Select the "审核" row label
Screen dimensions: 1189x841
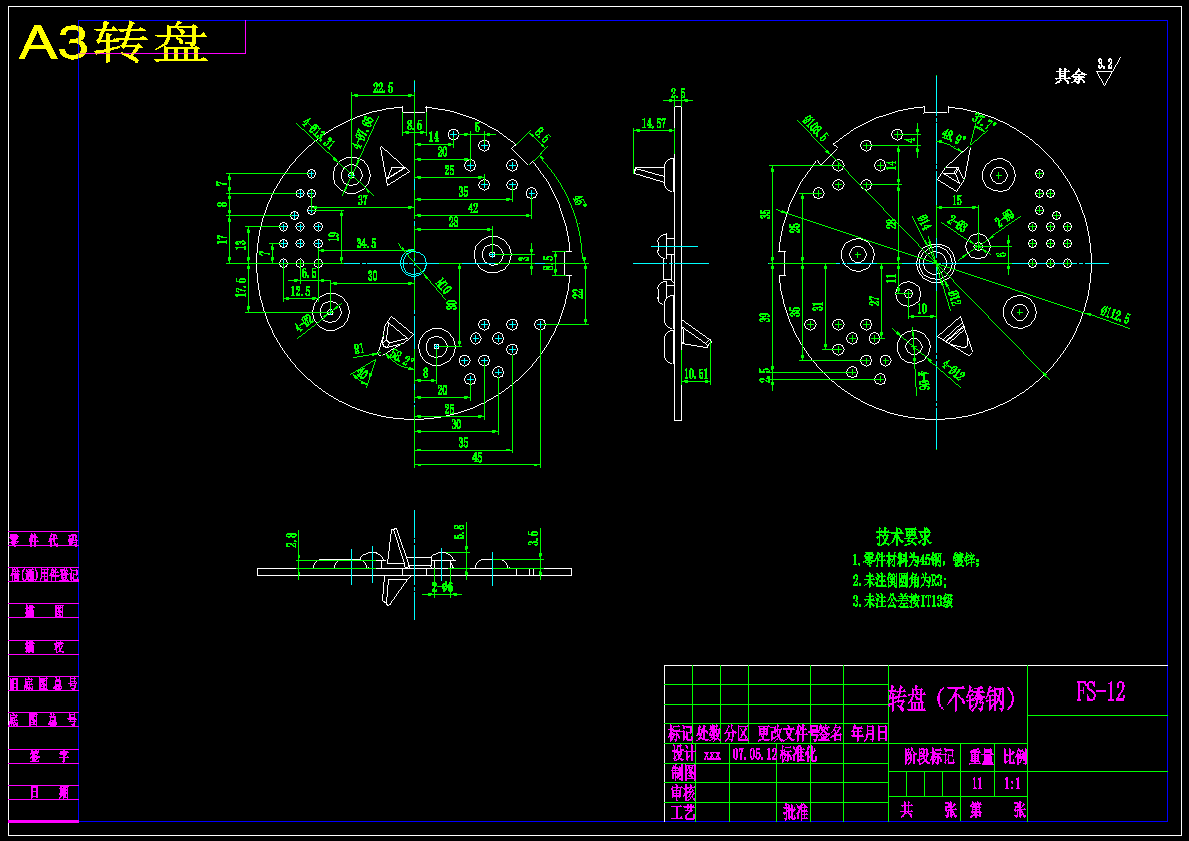coord(683,793)
